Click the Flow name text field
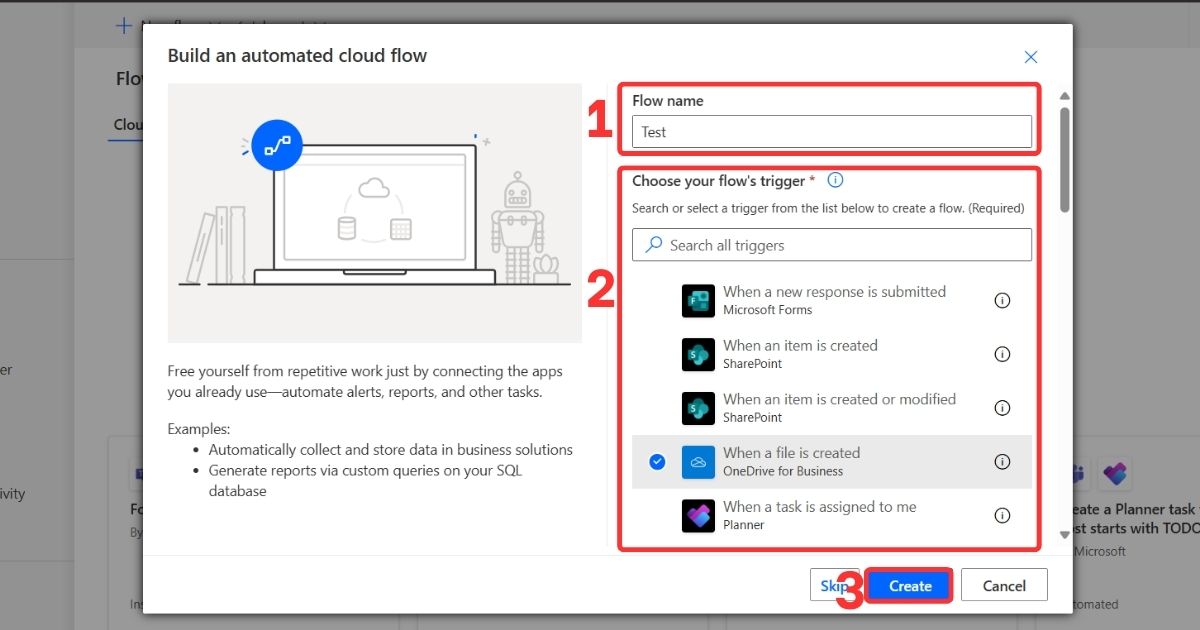This screenshot has width=1200, height=630. click(831, 132)
